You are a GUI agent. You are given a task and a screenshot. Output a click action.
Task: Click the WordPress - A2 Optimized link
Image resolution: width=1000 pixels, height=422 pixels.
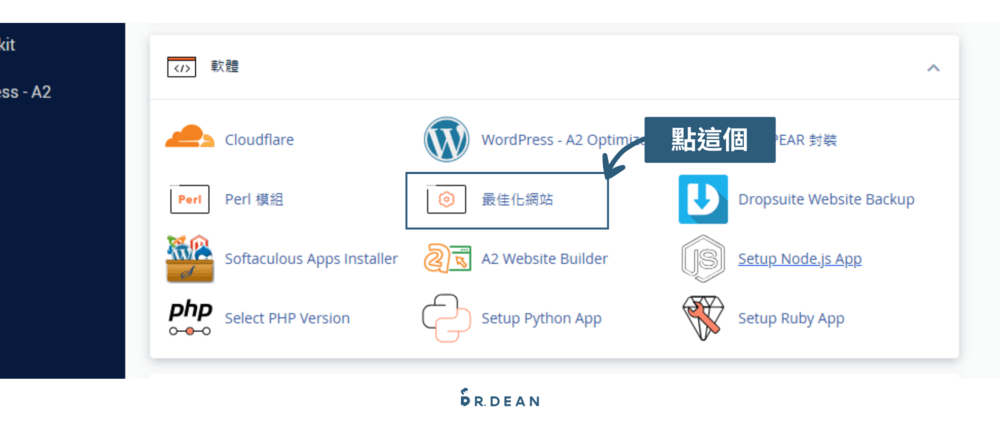562,140
